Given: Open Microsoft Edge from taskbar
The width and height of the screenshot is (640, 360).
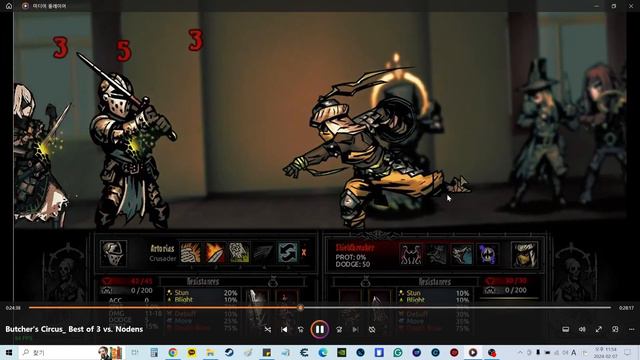Looking at the screenshot, I should [323, 352].
